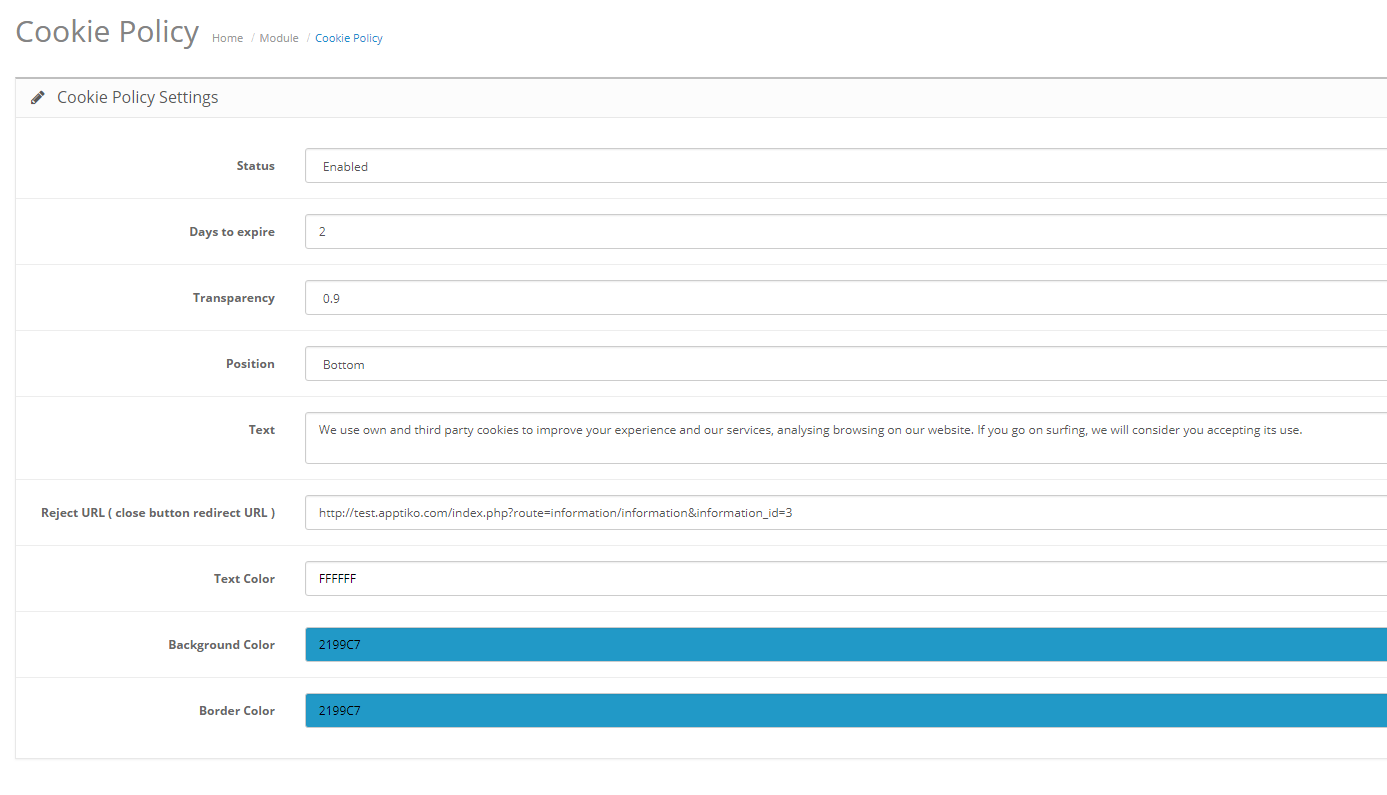Image resolution: width=1387 pixels, height=795 pixels.
Task: Select the Cookie Policy breadcrumb entry
Action: click(348, 37)
